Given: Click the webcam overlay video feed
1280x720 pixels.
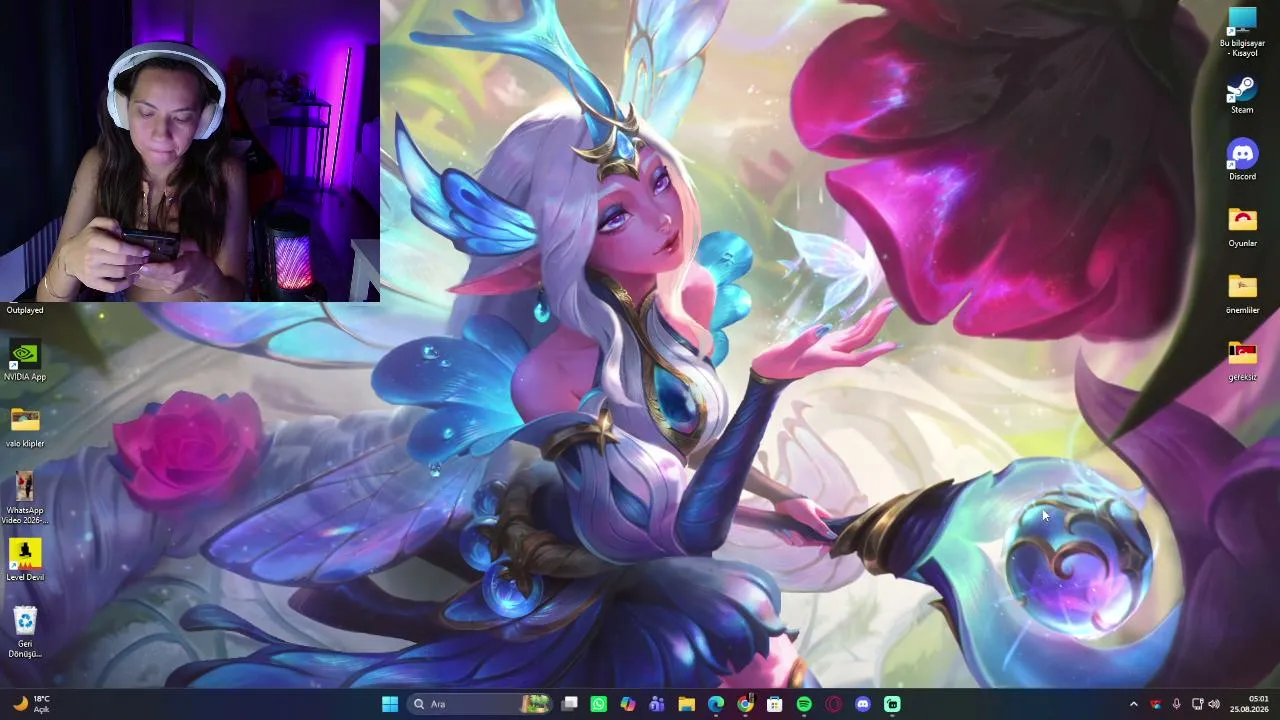Looking at the screenshot, I should [190, 150].
